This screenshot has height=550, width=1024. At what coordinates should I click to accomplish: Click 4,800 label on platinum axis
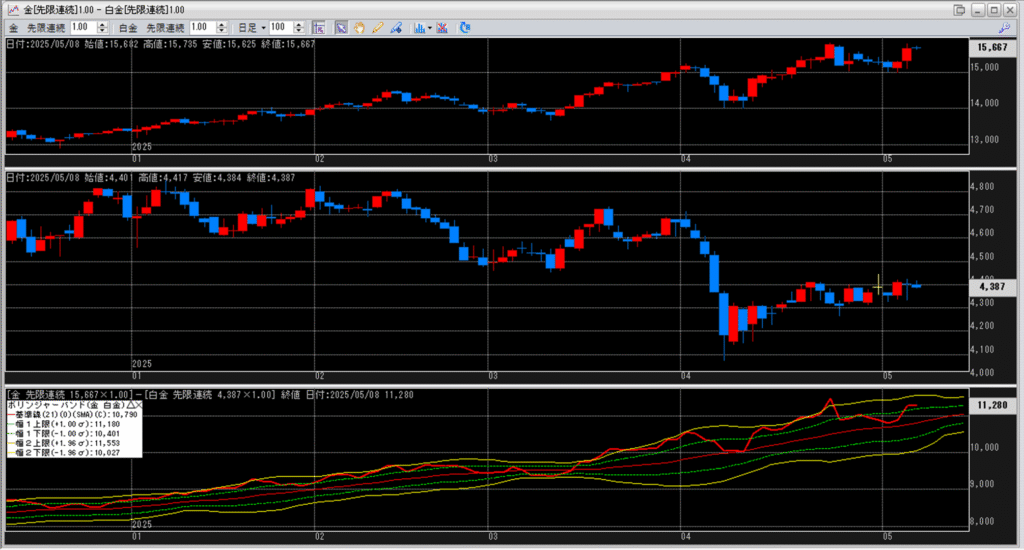coord(982,187)
